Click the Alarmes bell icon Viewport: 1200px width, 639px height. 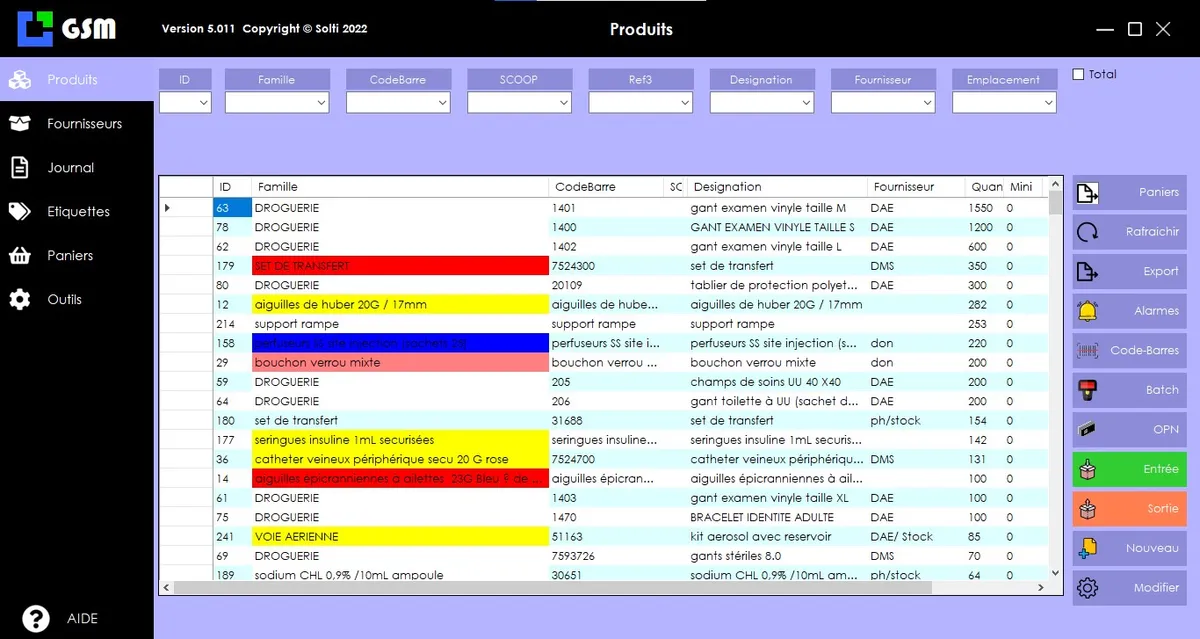pyautogui.click(x=1087, y=311)
